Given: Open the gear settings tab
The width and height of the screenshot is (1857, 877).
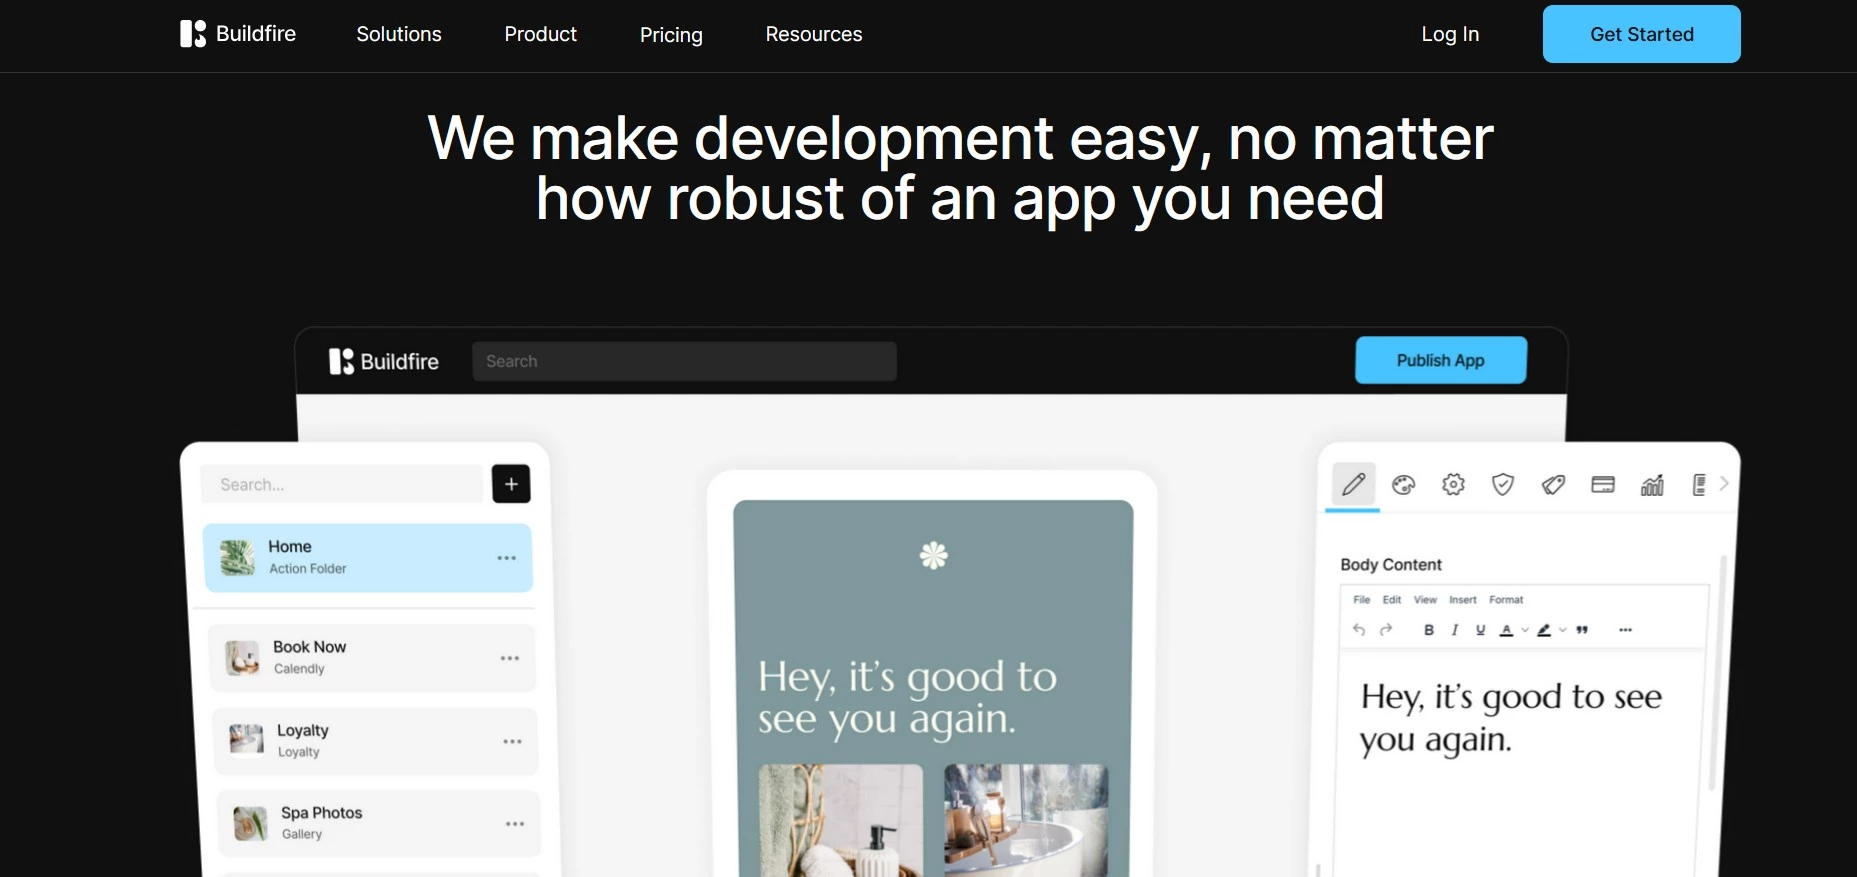Looking at the screenshot, I should coord(1453,485).
